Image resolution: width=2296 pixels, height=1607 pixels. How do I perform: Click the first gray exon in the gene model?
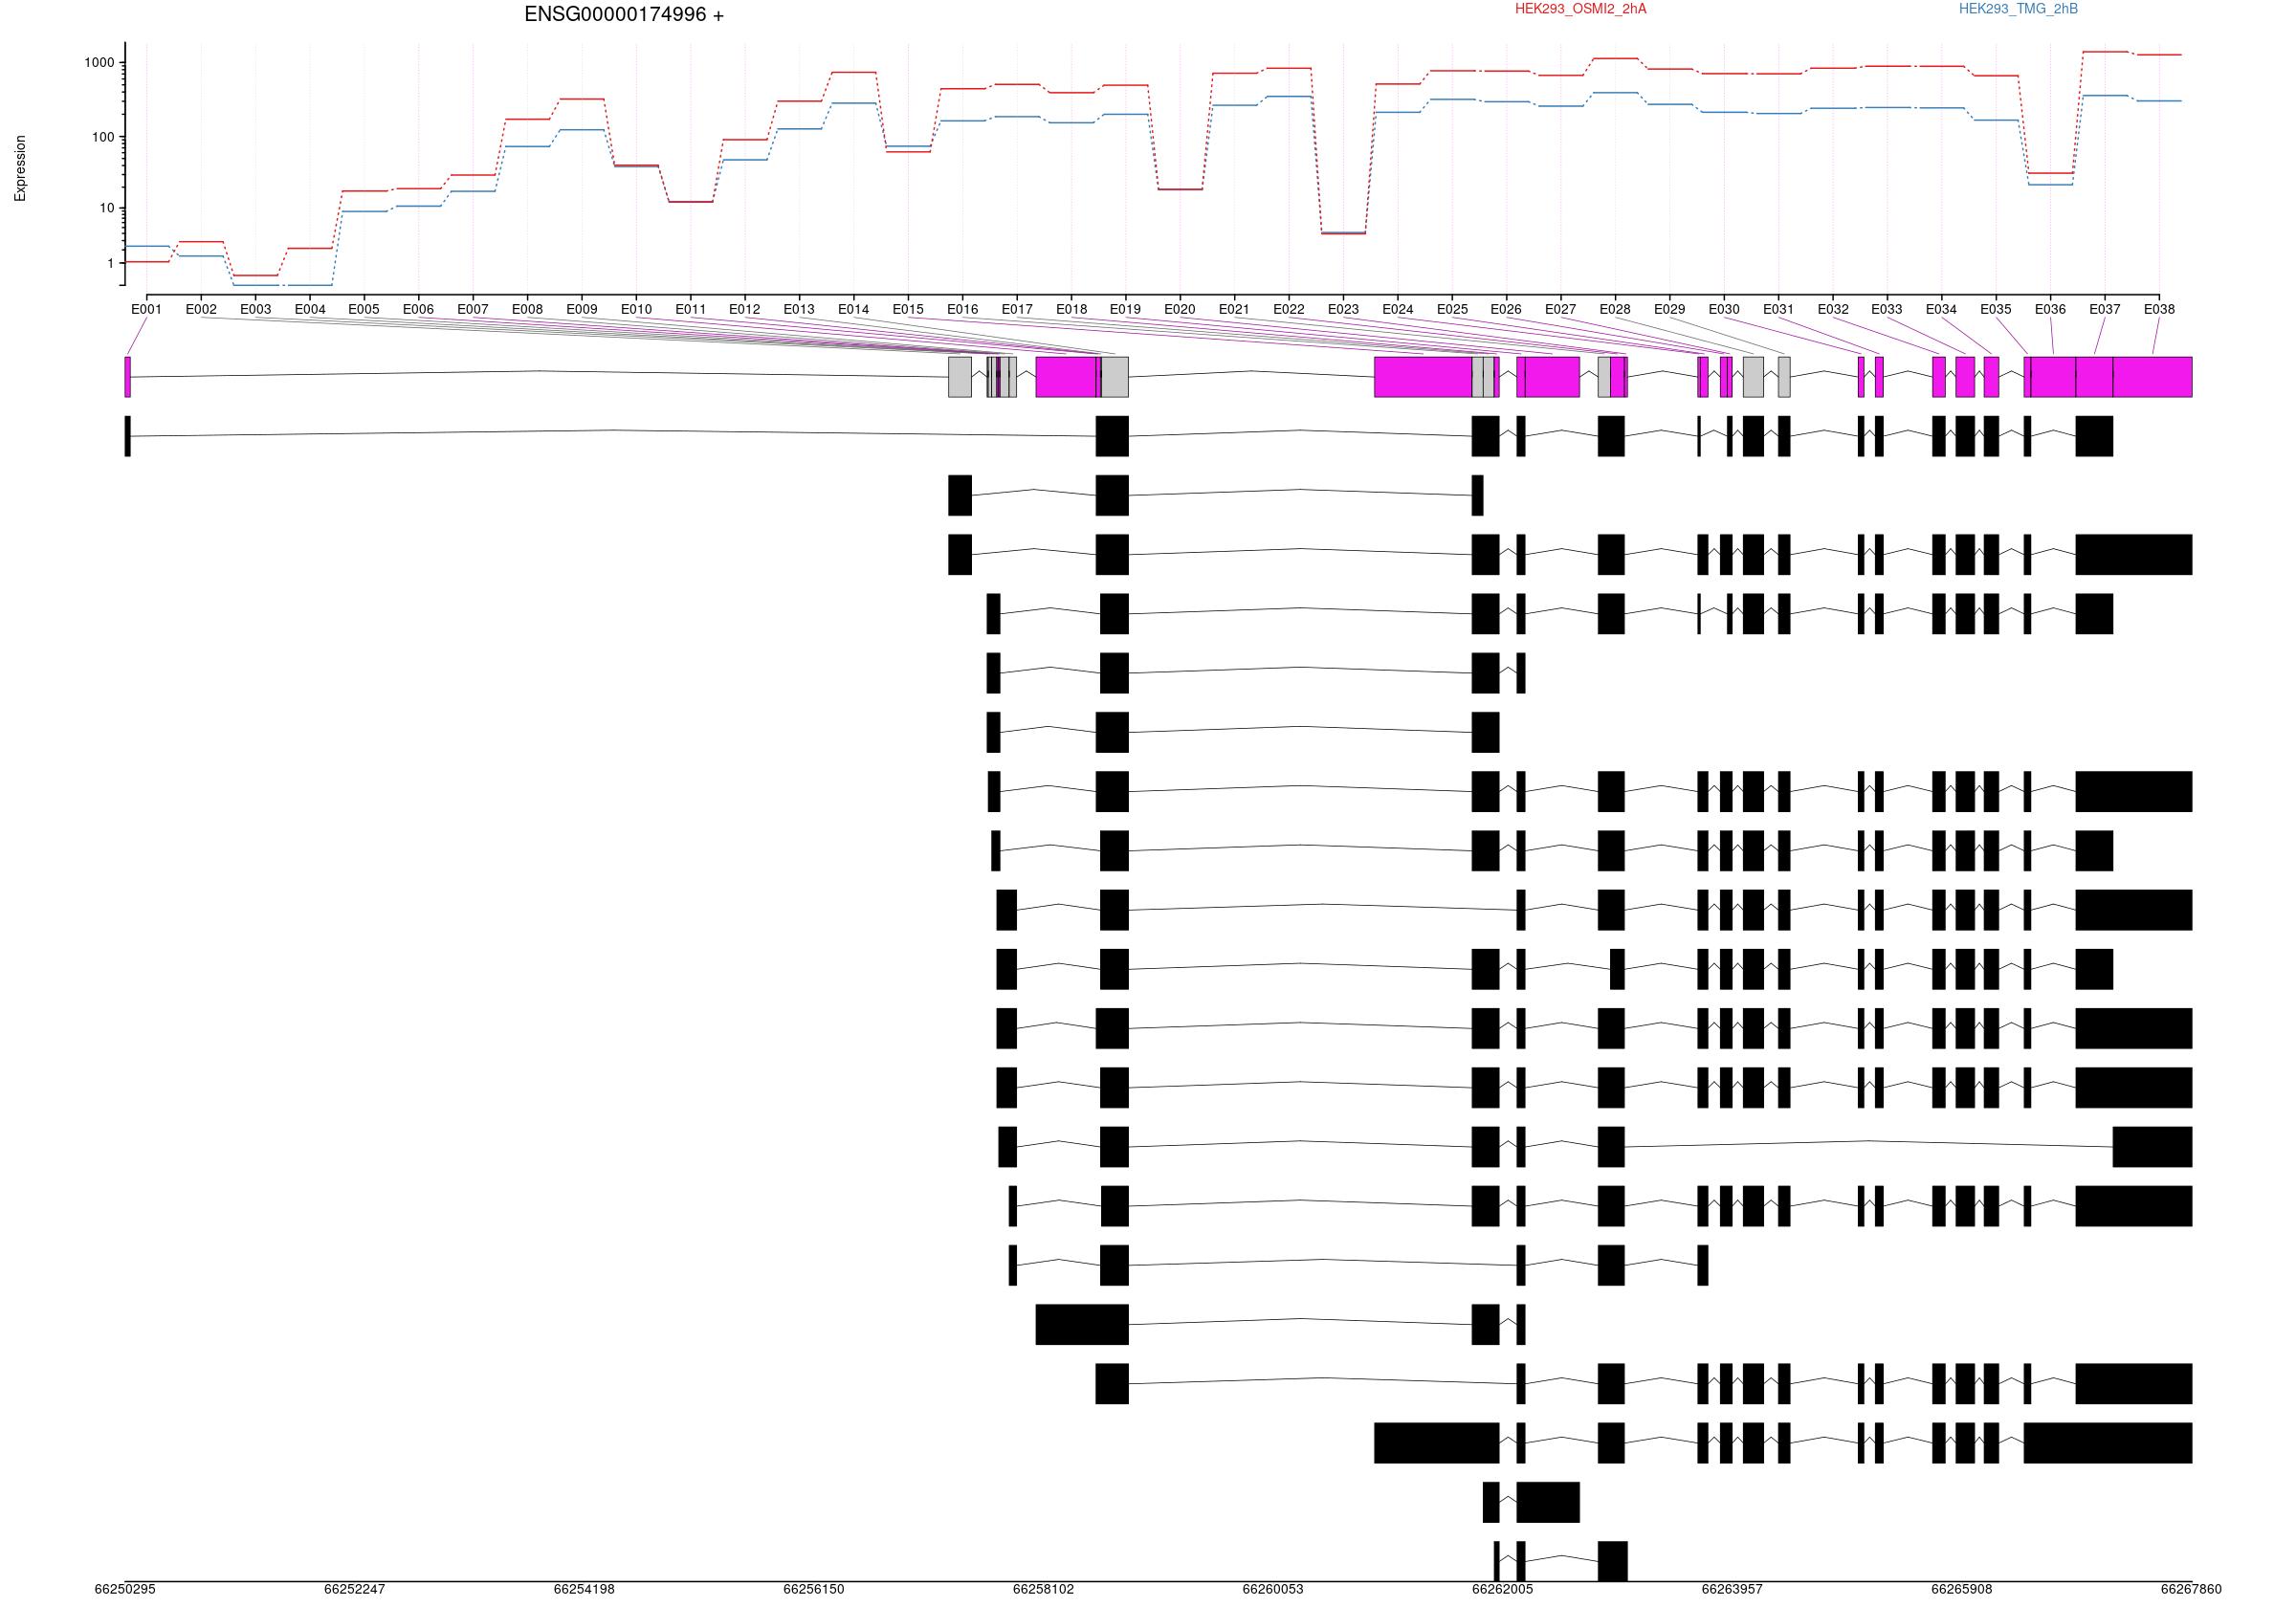point(960,377)
